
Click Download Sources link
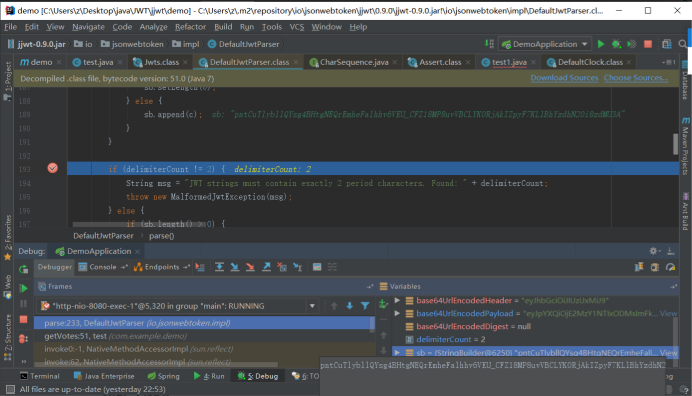pos(564,78)
